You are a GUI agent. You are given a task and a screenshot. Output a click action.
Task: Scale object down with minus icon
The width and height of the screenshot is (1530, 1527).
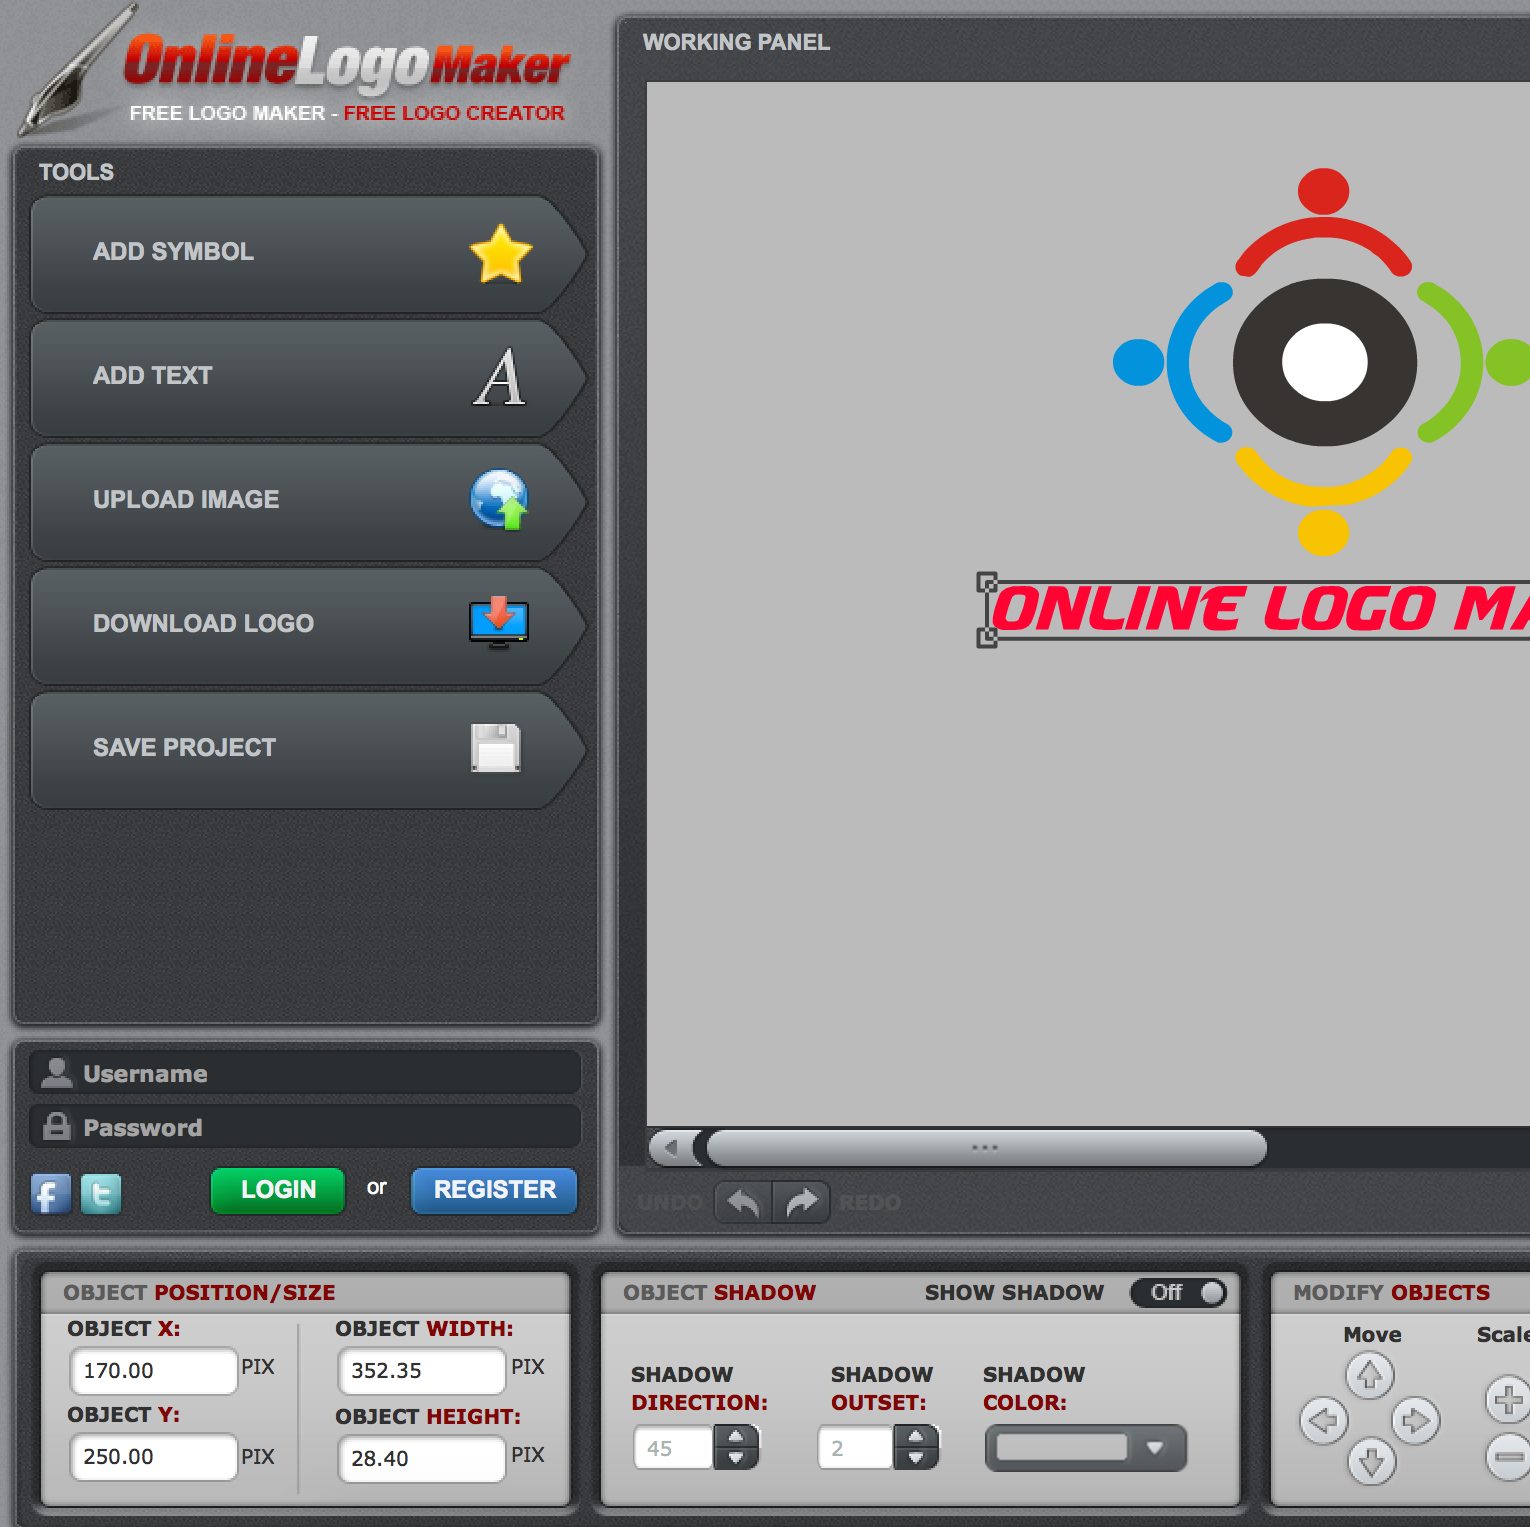point(1508,1457)
